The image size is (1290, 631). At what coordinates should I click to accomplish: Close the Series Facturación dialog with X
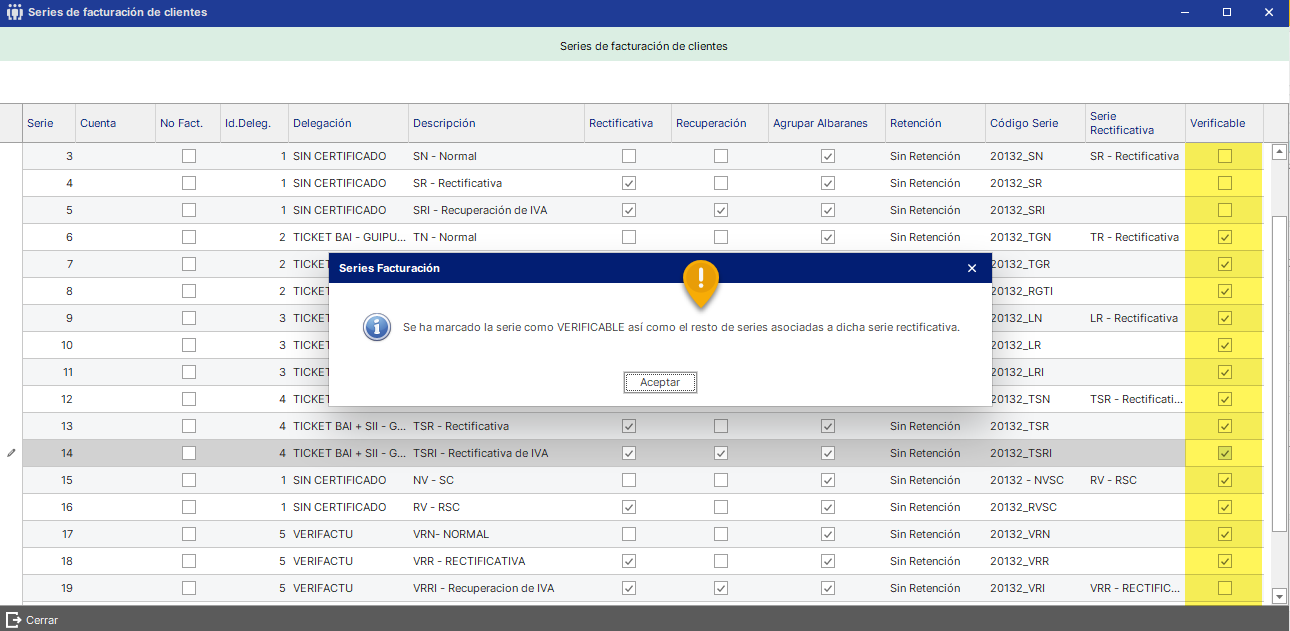pyautogui.click(x=972, y=268)
